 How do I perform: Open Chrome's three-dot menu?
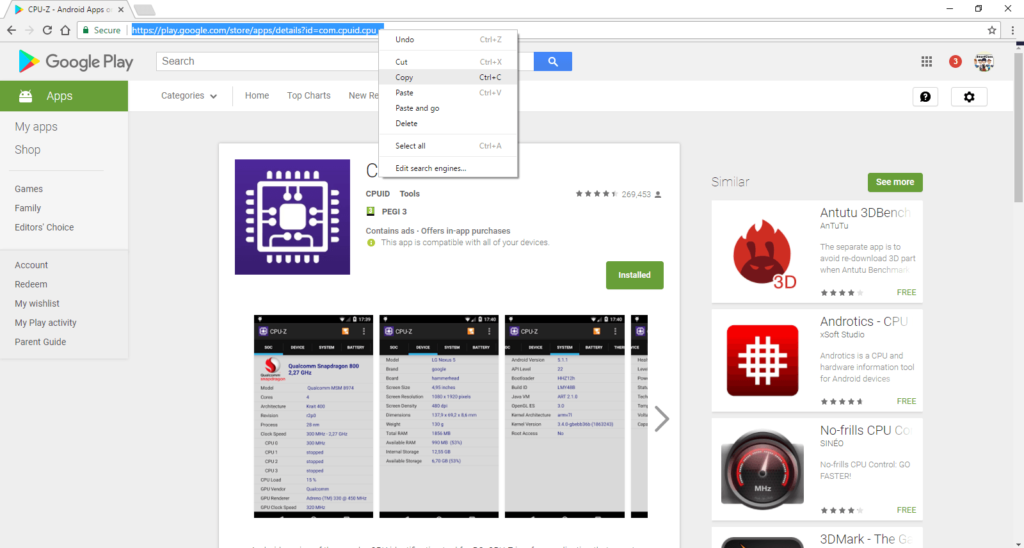(x=1013, y=30)
